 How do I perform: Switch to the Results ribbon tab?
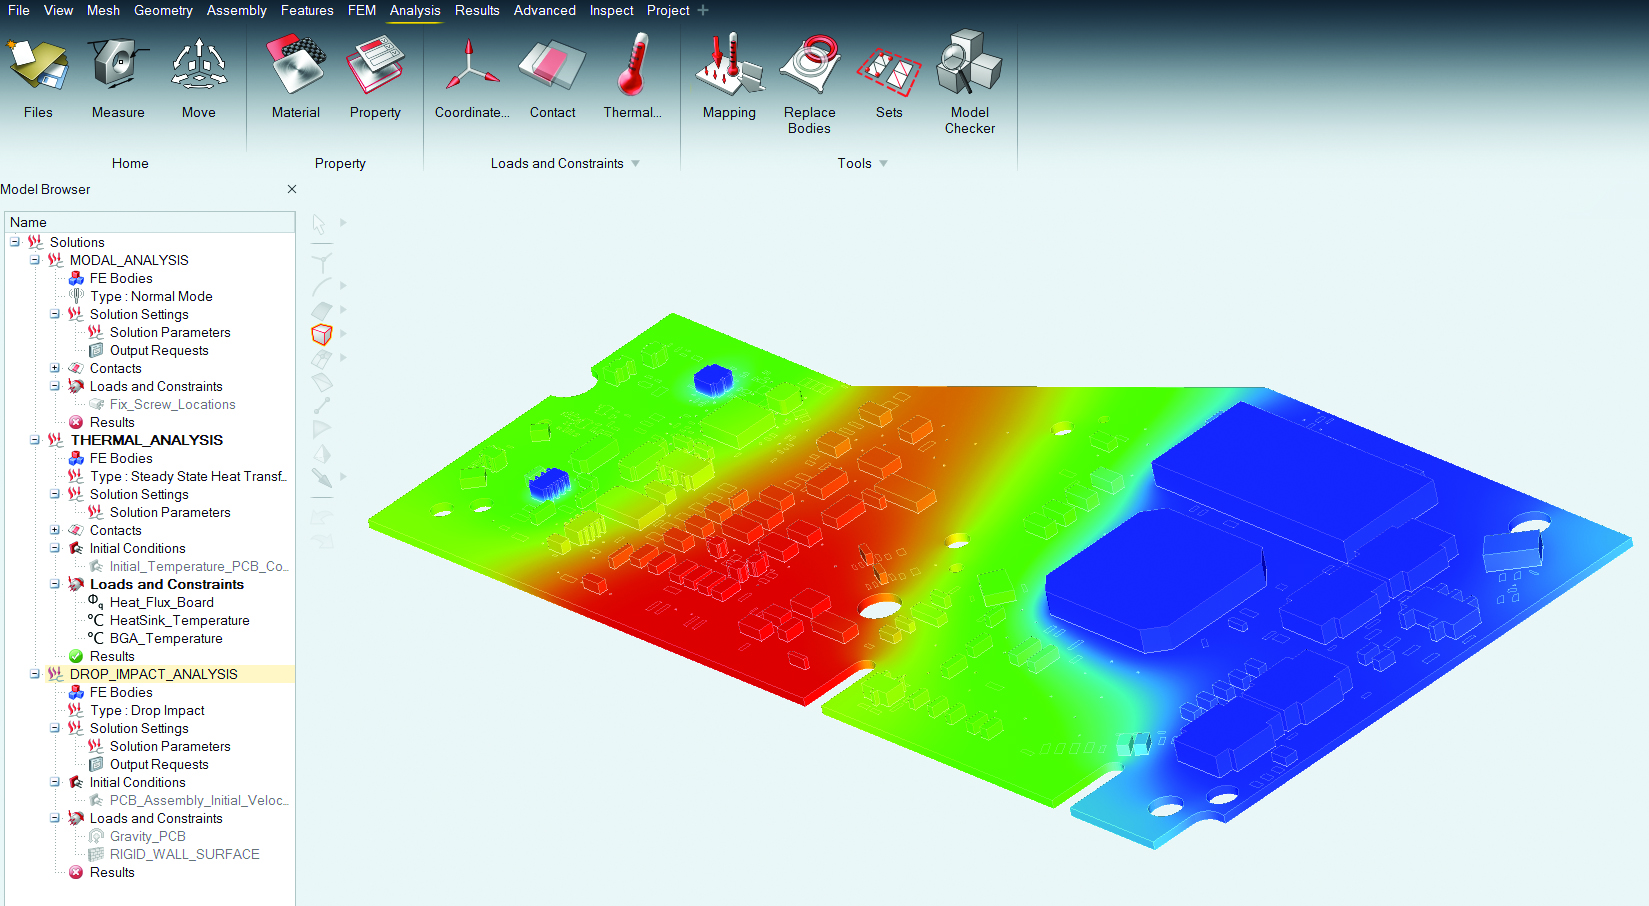[477, 11]
